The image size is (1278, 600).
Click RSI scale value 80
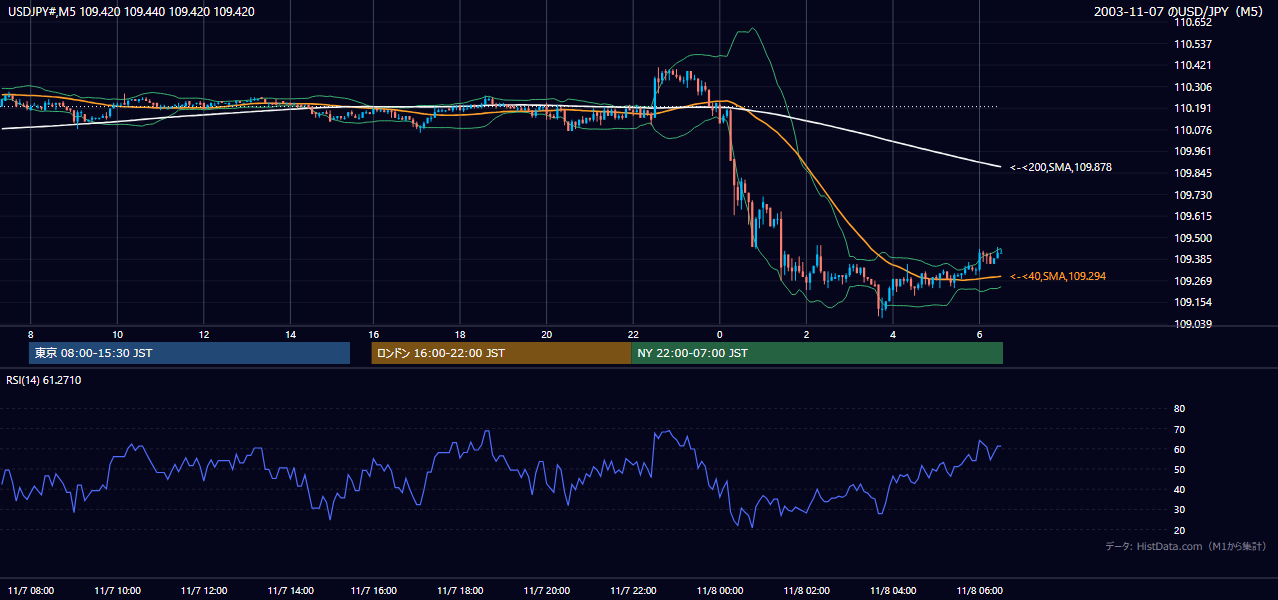(1180, 409)
